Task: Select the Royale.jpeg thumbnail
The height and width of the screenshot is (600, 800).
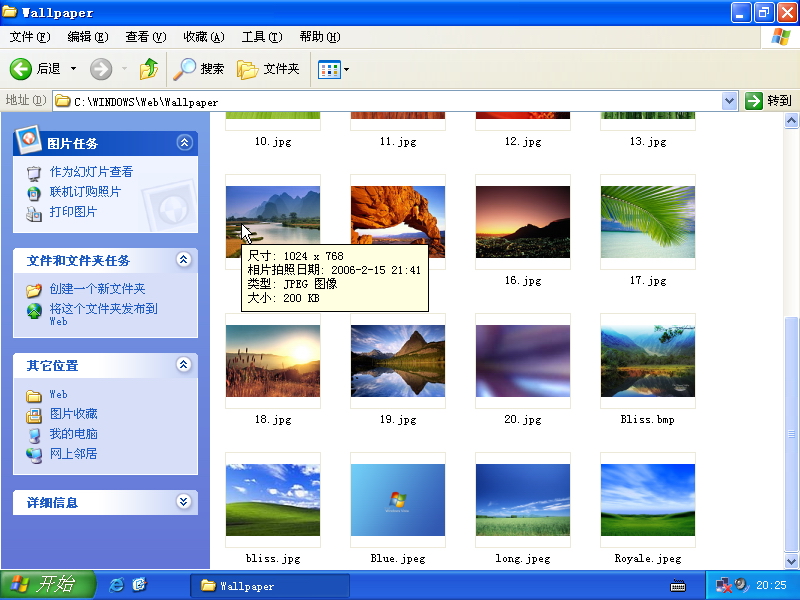Action: click(647, 499)
